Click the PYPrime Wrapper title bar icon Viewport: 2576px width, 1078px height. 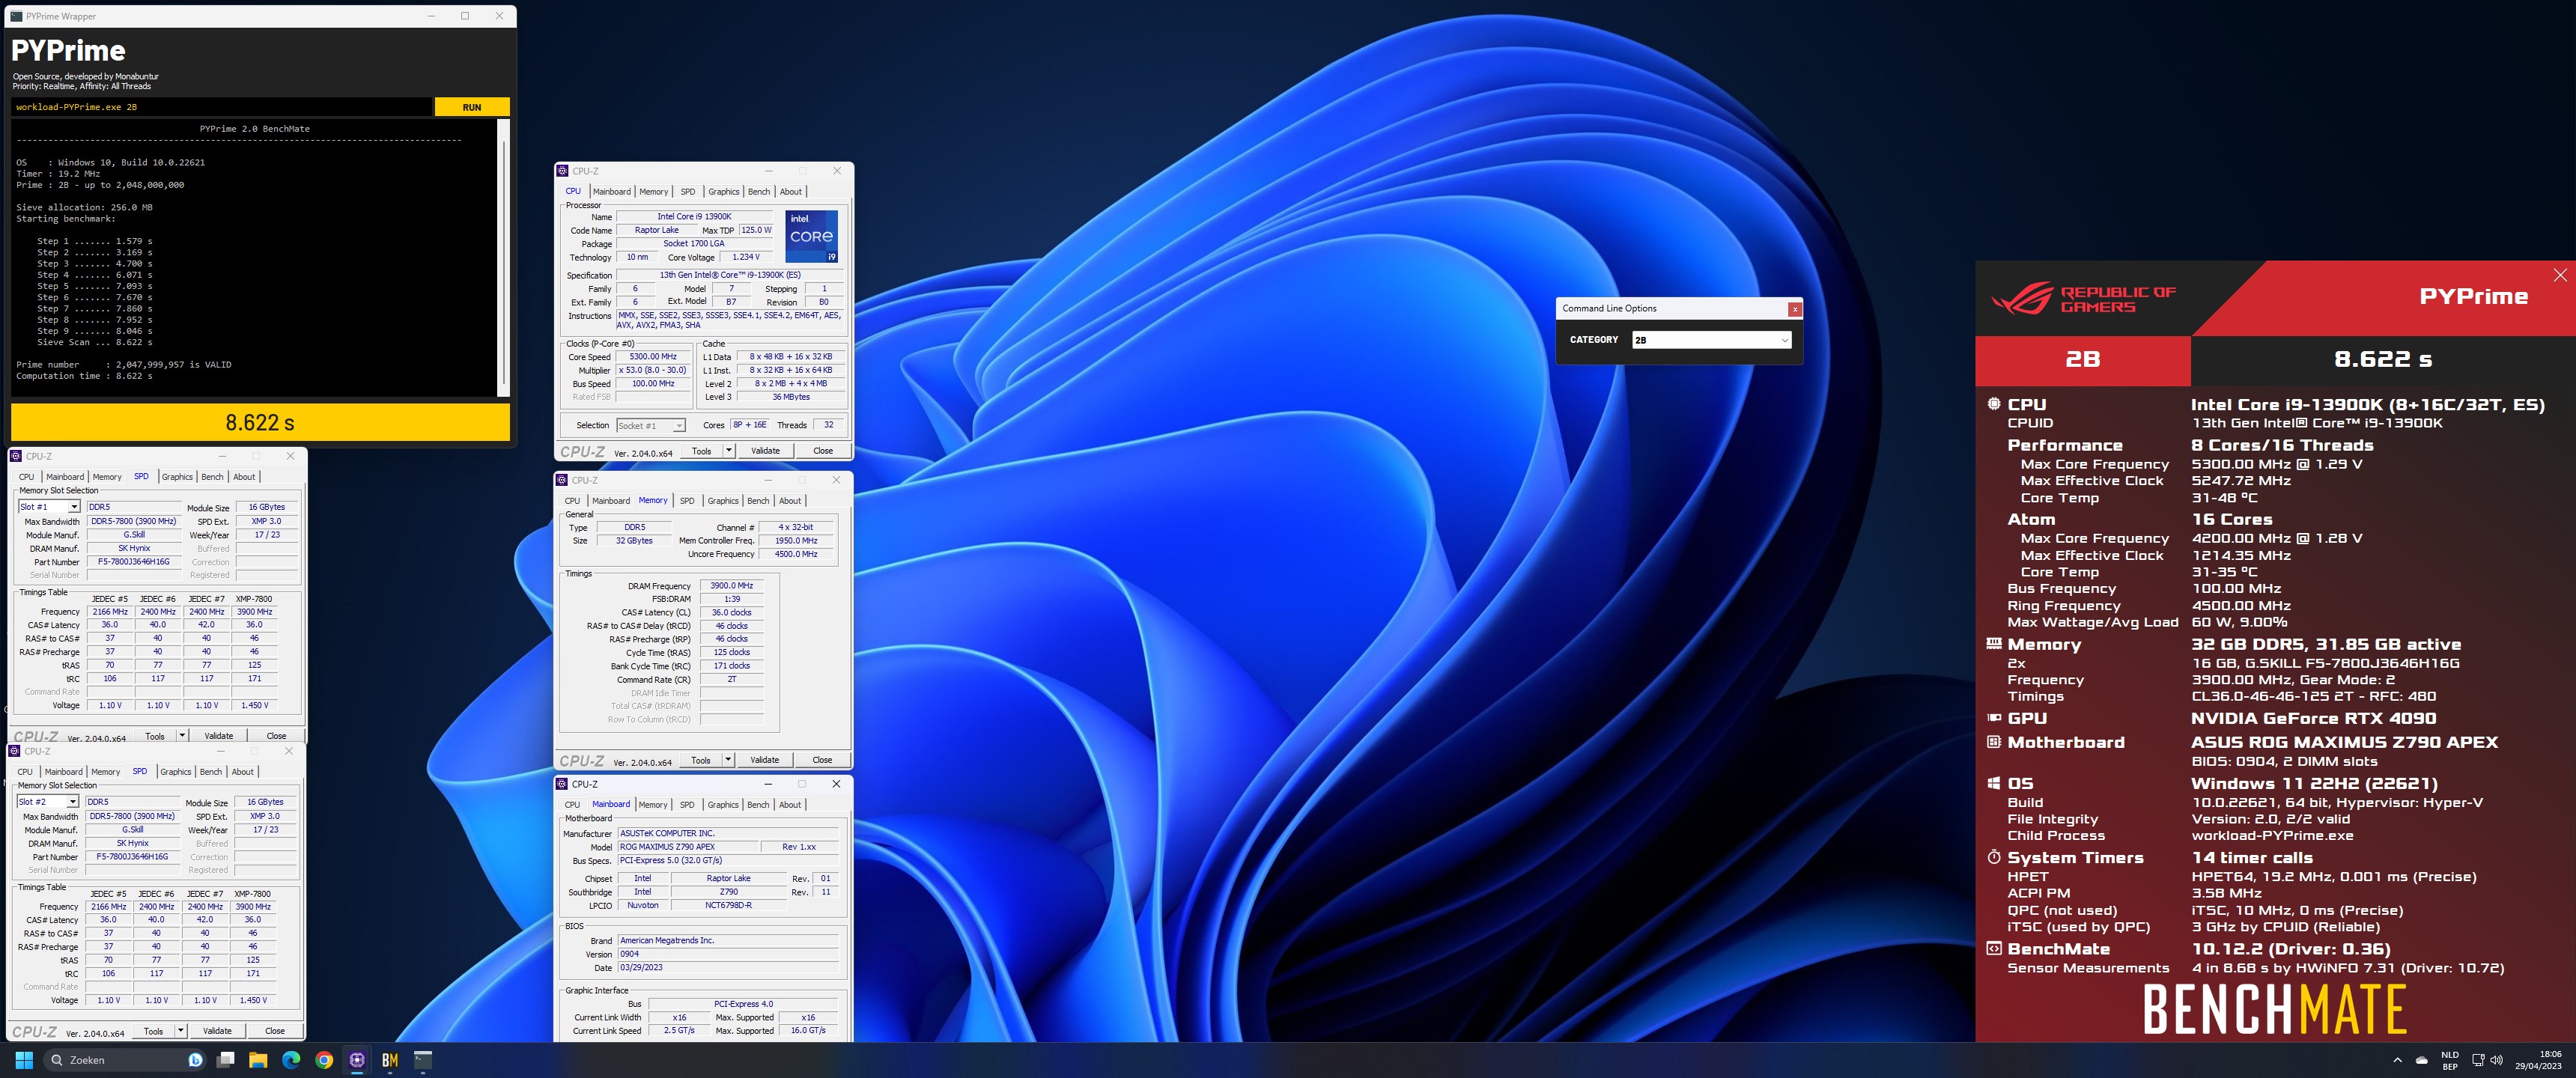click(x=16, y=16)
